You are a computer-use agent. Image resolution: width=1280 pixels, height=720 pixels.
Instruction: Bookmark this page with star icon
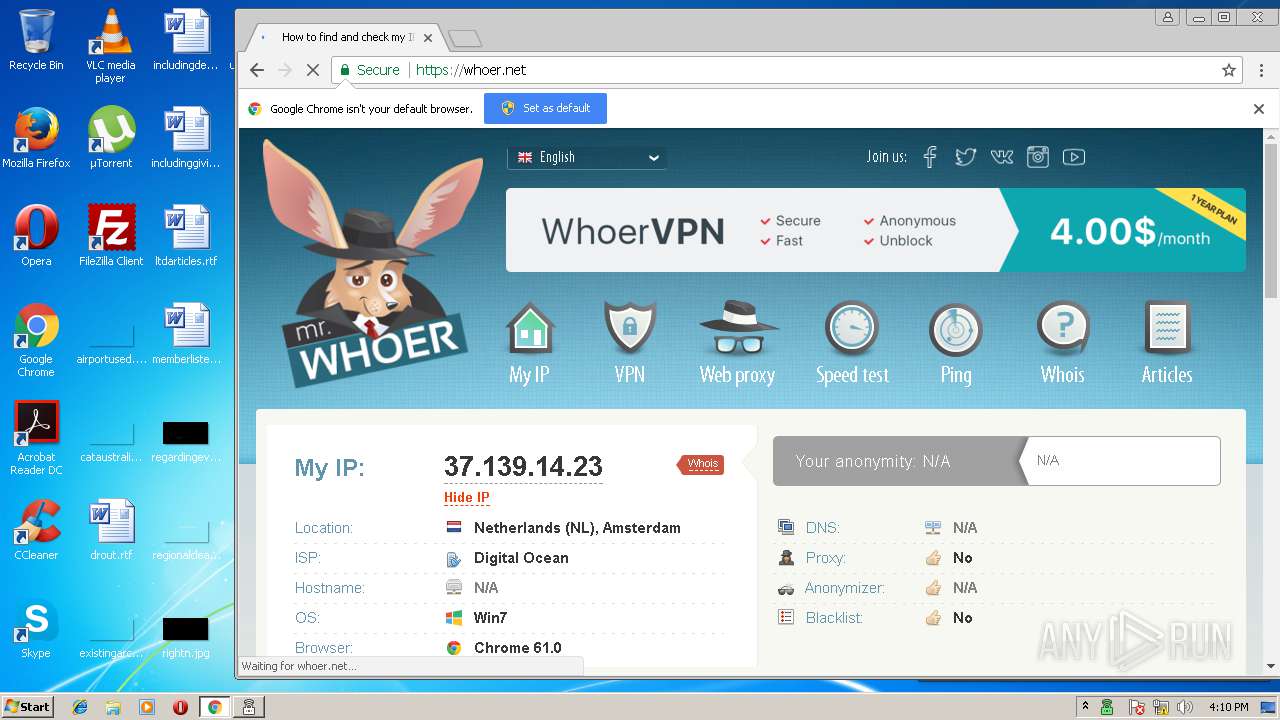pyautogui.click(x=1229, y=70)
